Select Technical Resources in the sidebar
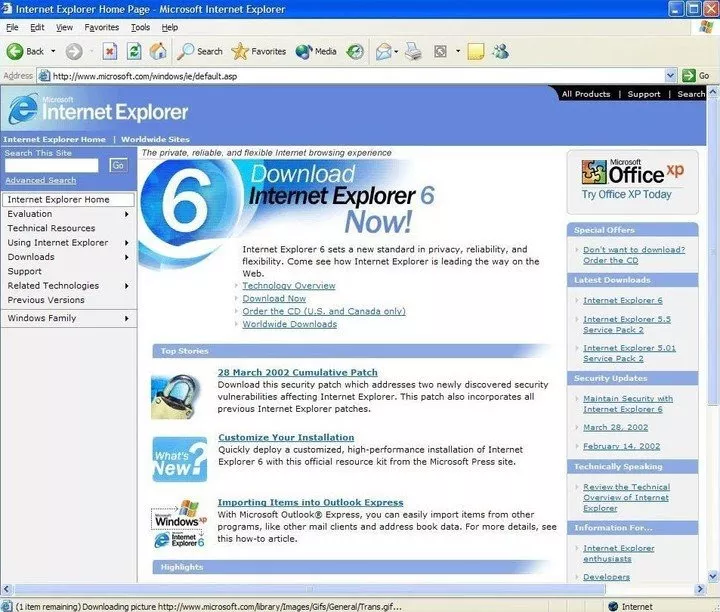 pos(51,228)
